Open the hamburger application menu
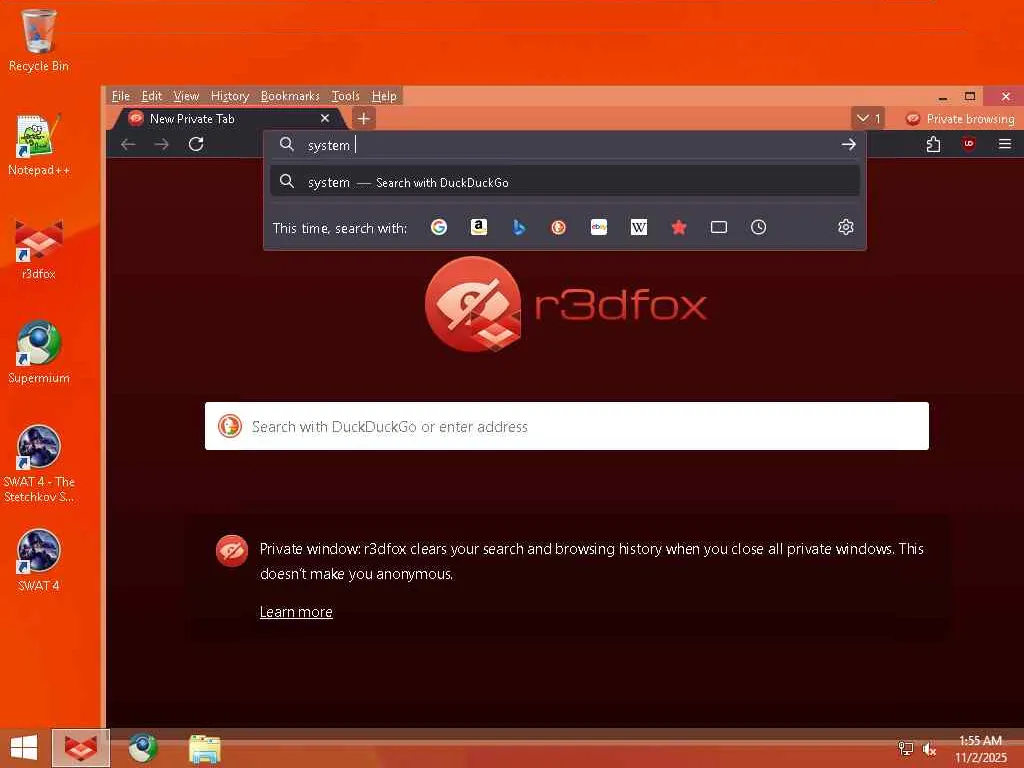This screenshot has width=1024, height=768. (x=1004, y=144)
